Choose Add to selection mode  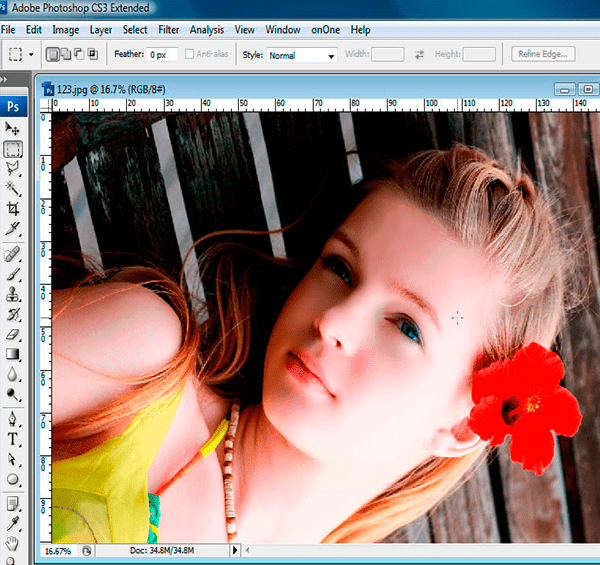(x=66, y=54)
